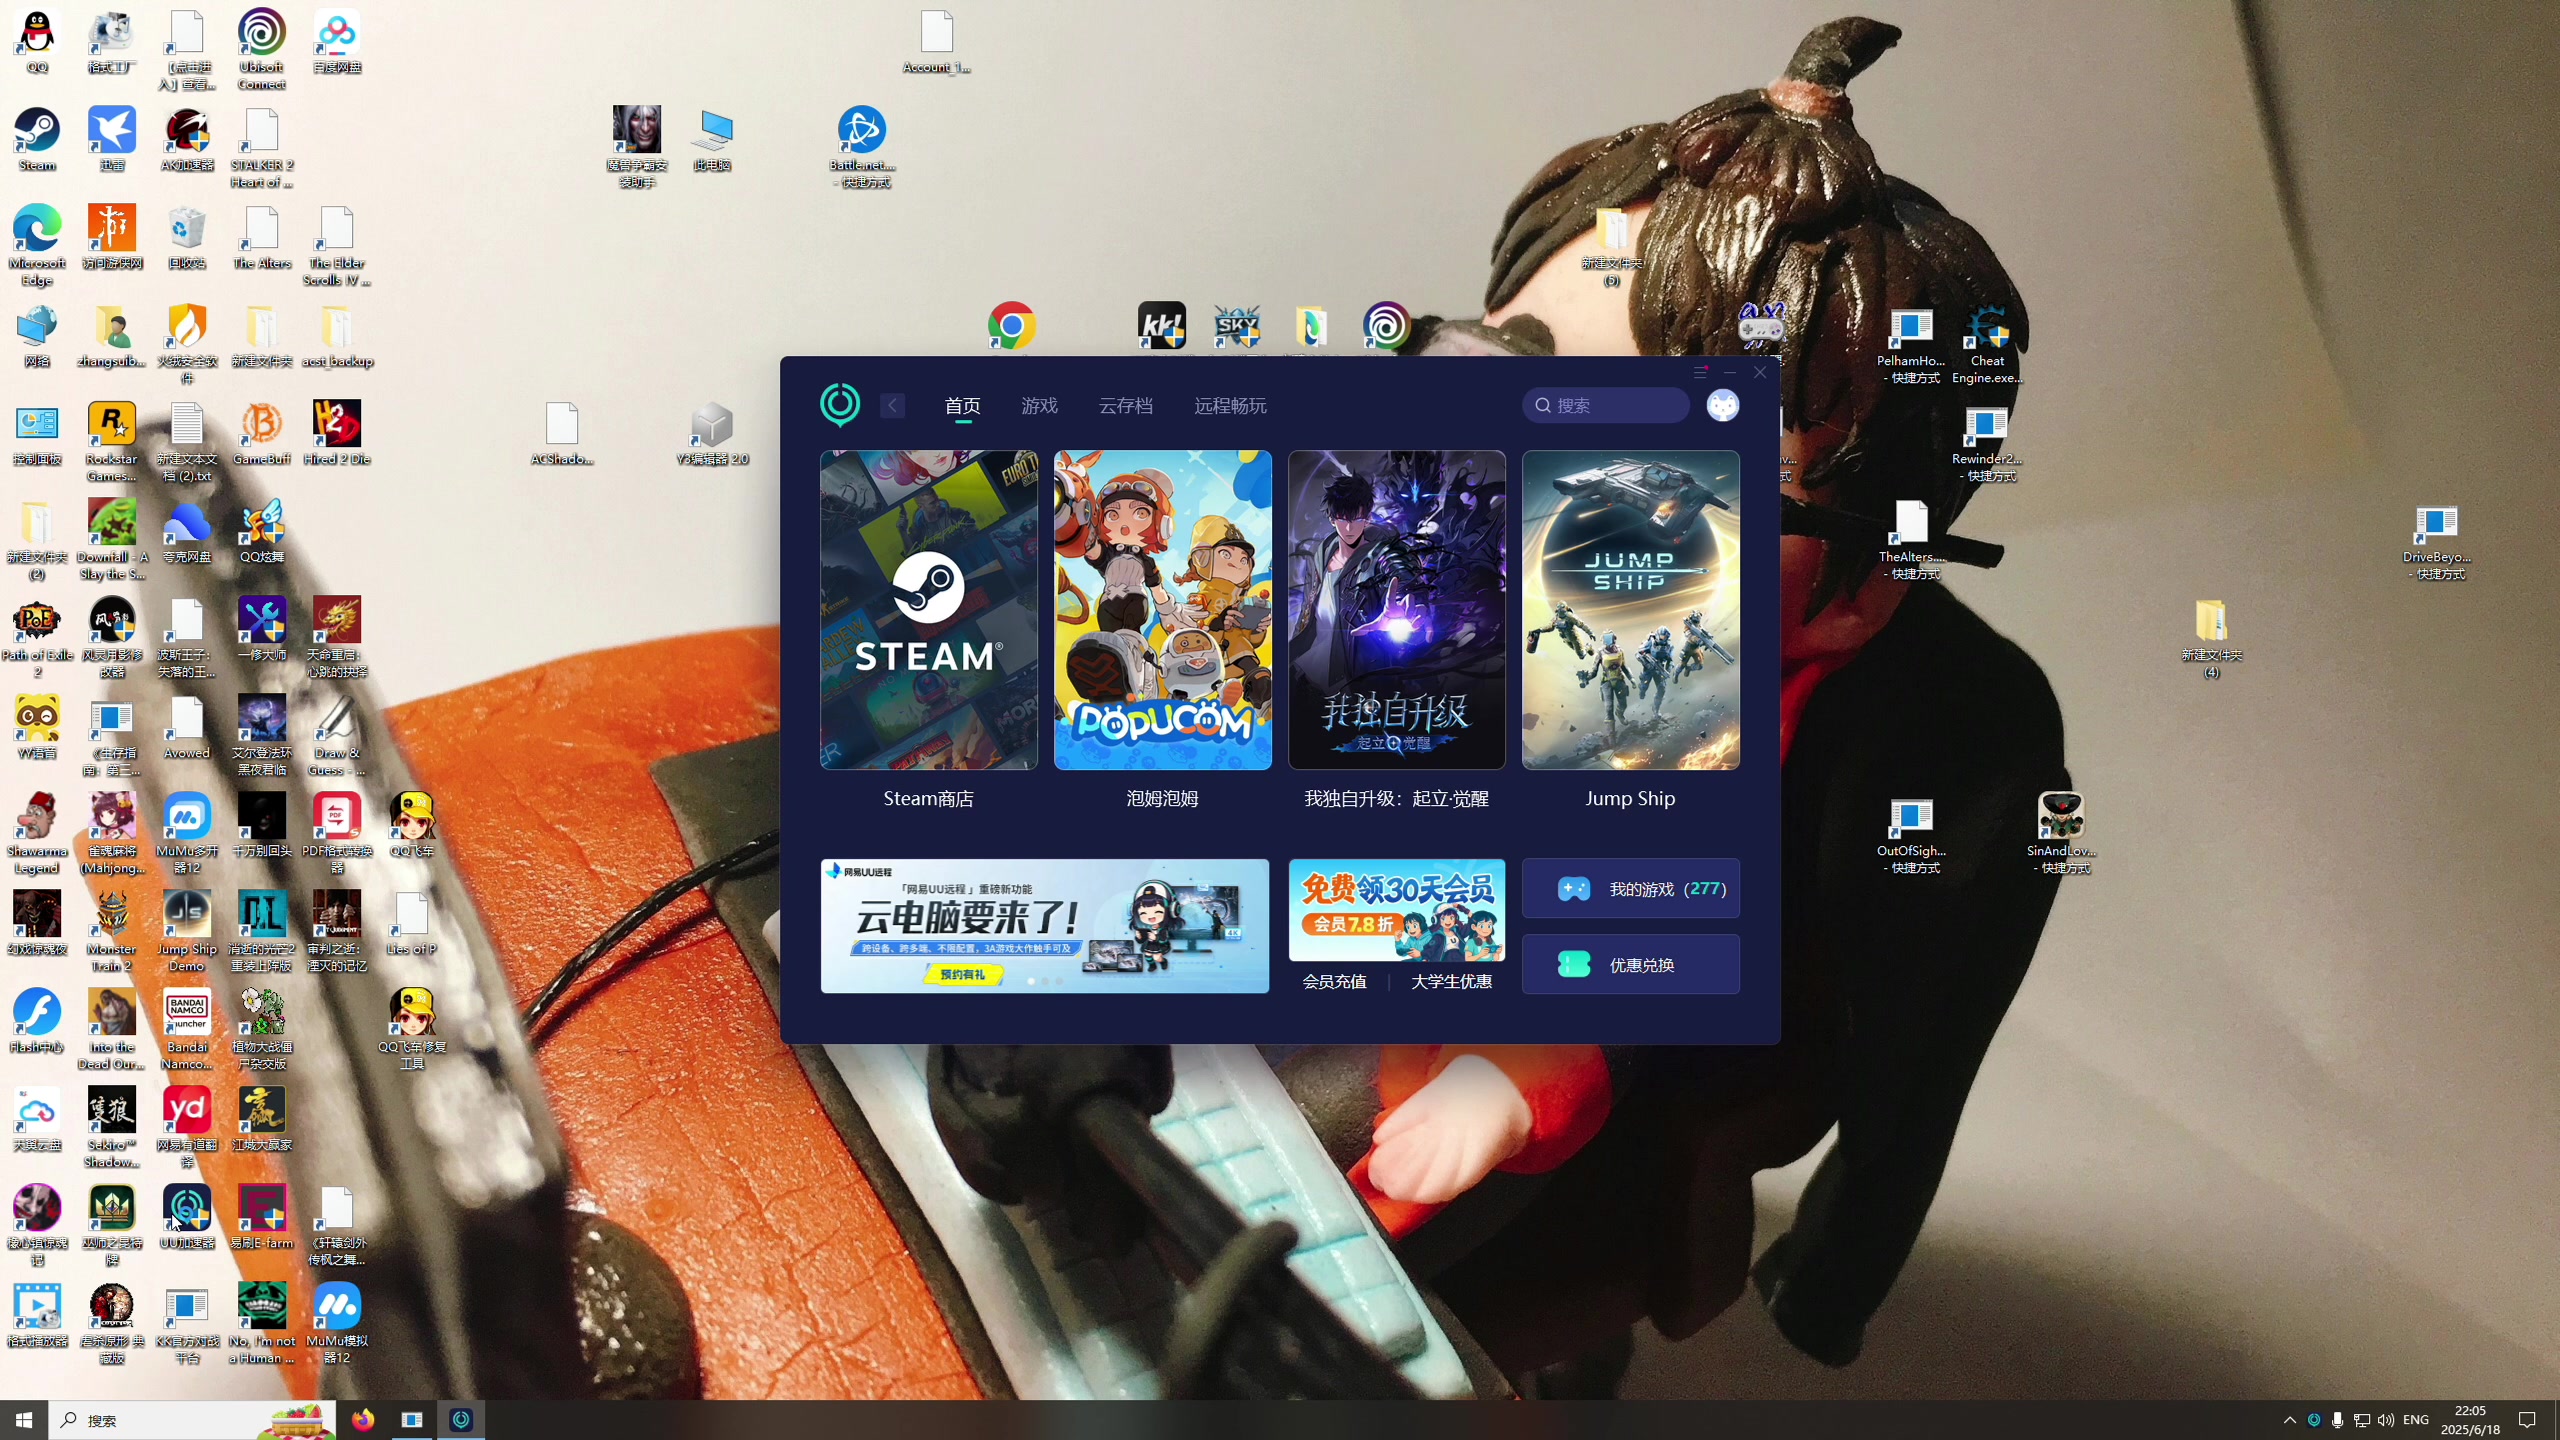This screenshot has width=2560, height=1440.
Task: Select the UU加速器 desktop shortcut
Action: (x=187, y=1218)
